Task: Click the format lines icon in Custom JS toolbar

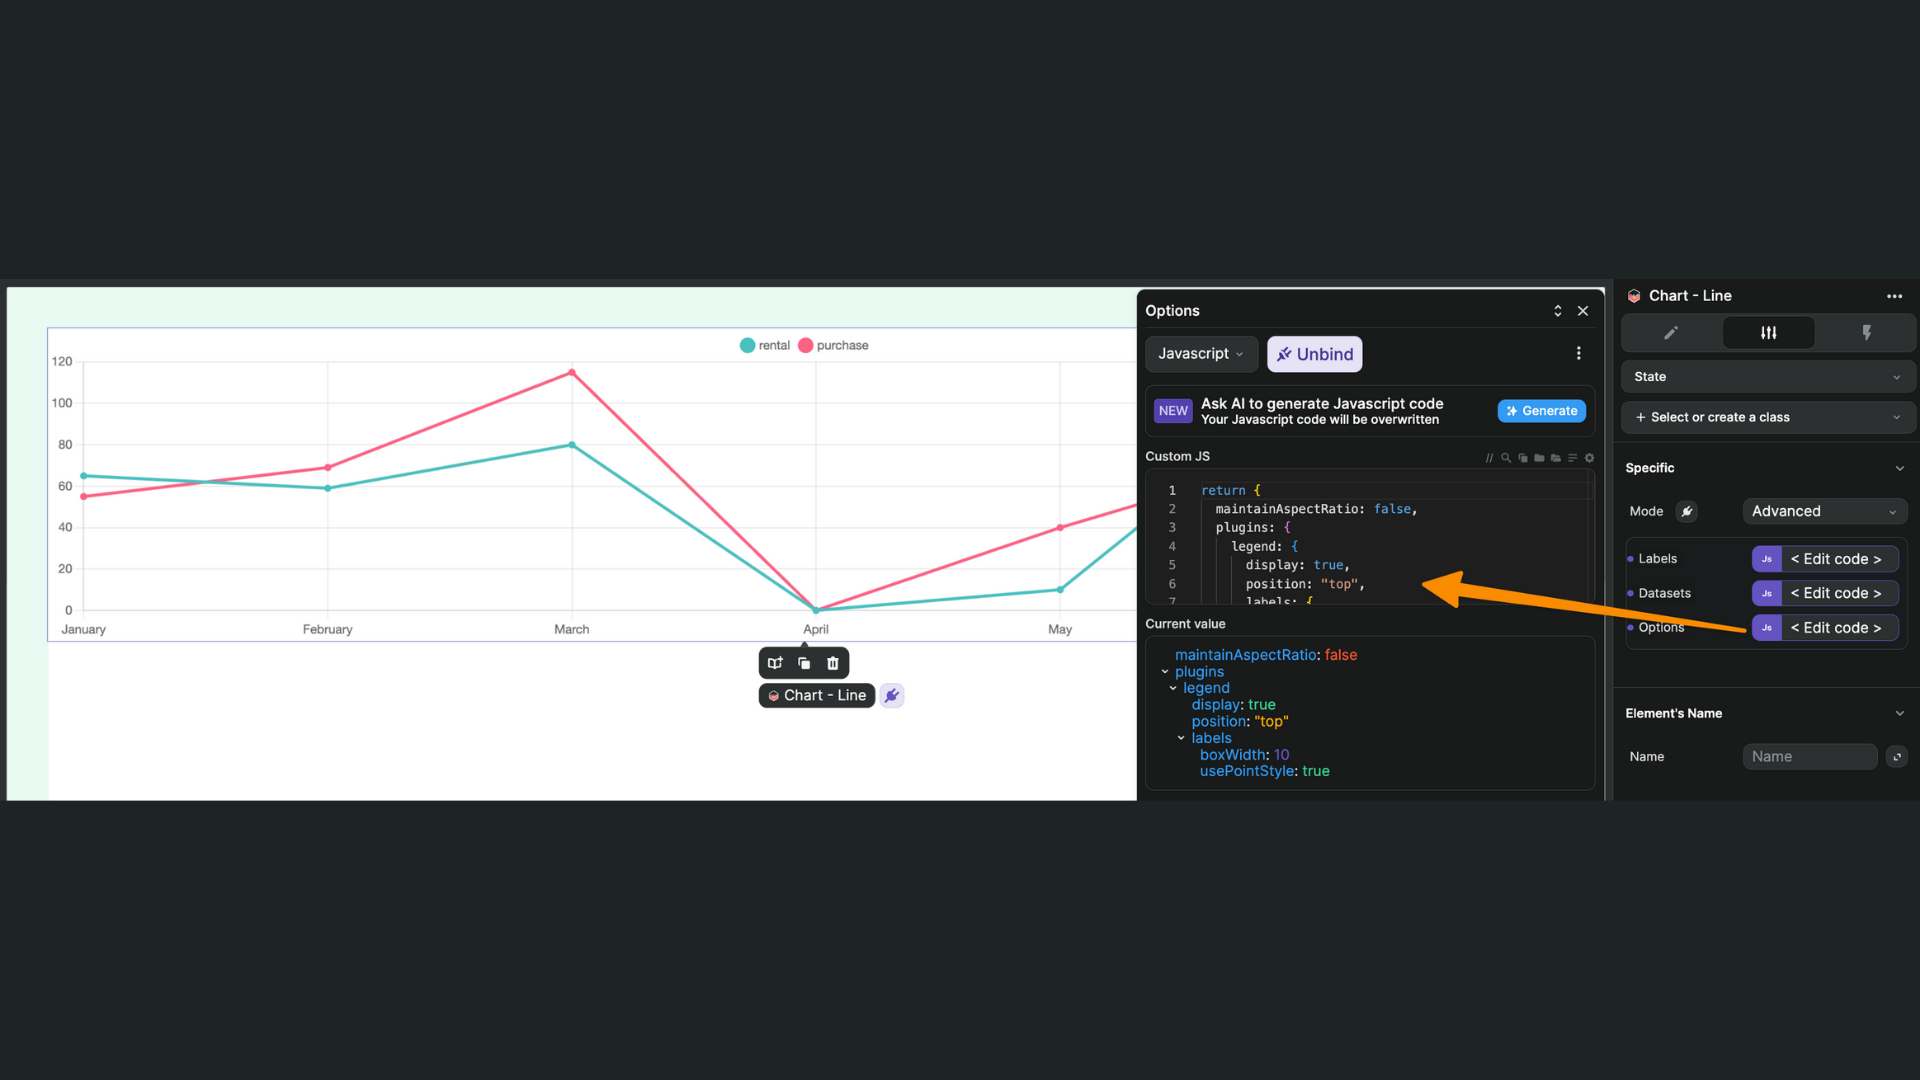Action: pyautogui.click(x=1572, y=458)
